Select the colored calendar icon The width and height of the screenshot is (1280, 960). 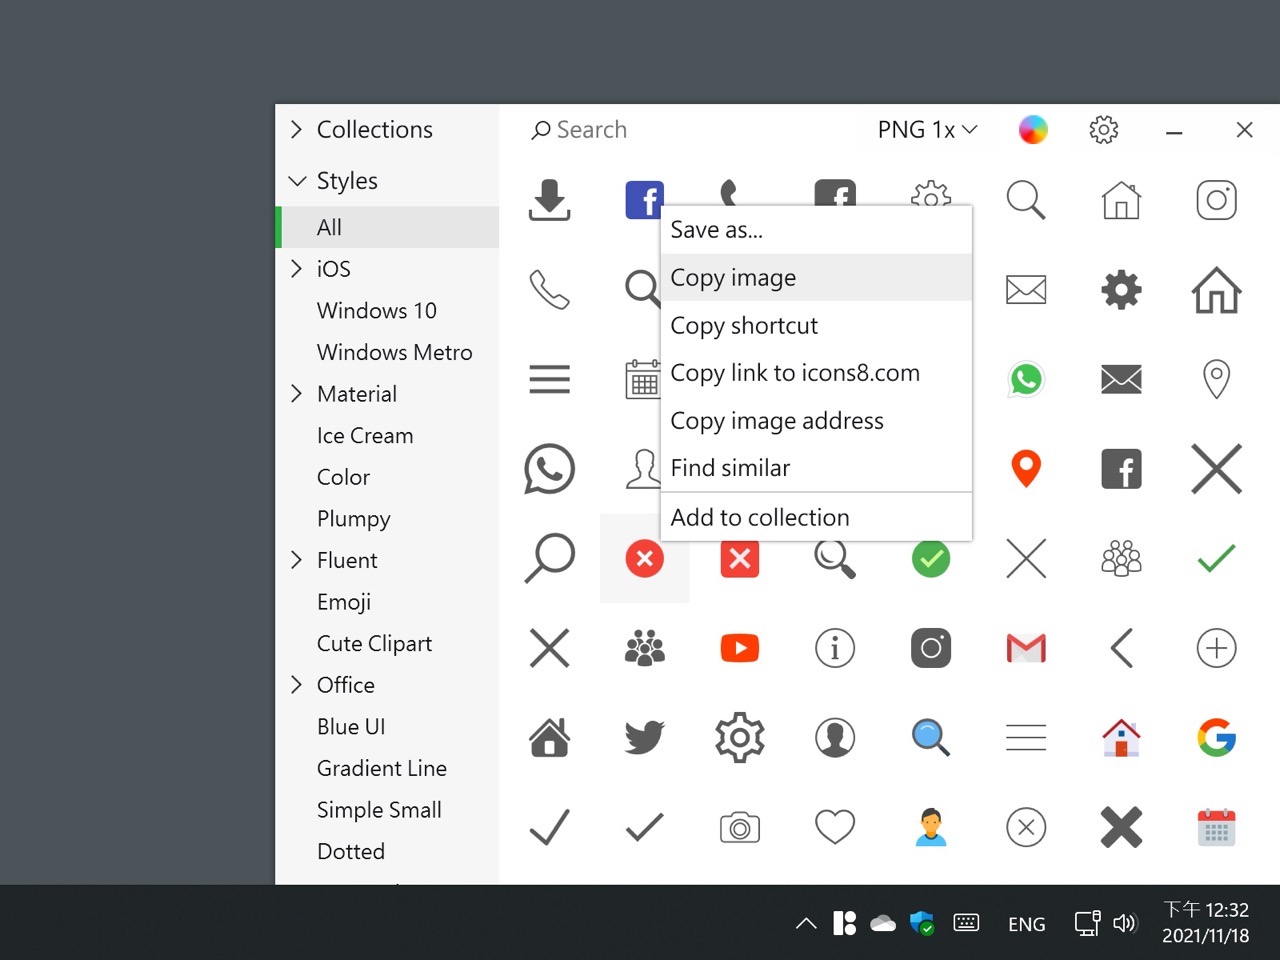pos(1216,827)
